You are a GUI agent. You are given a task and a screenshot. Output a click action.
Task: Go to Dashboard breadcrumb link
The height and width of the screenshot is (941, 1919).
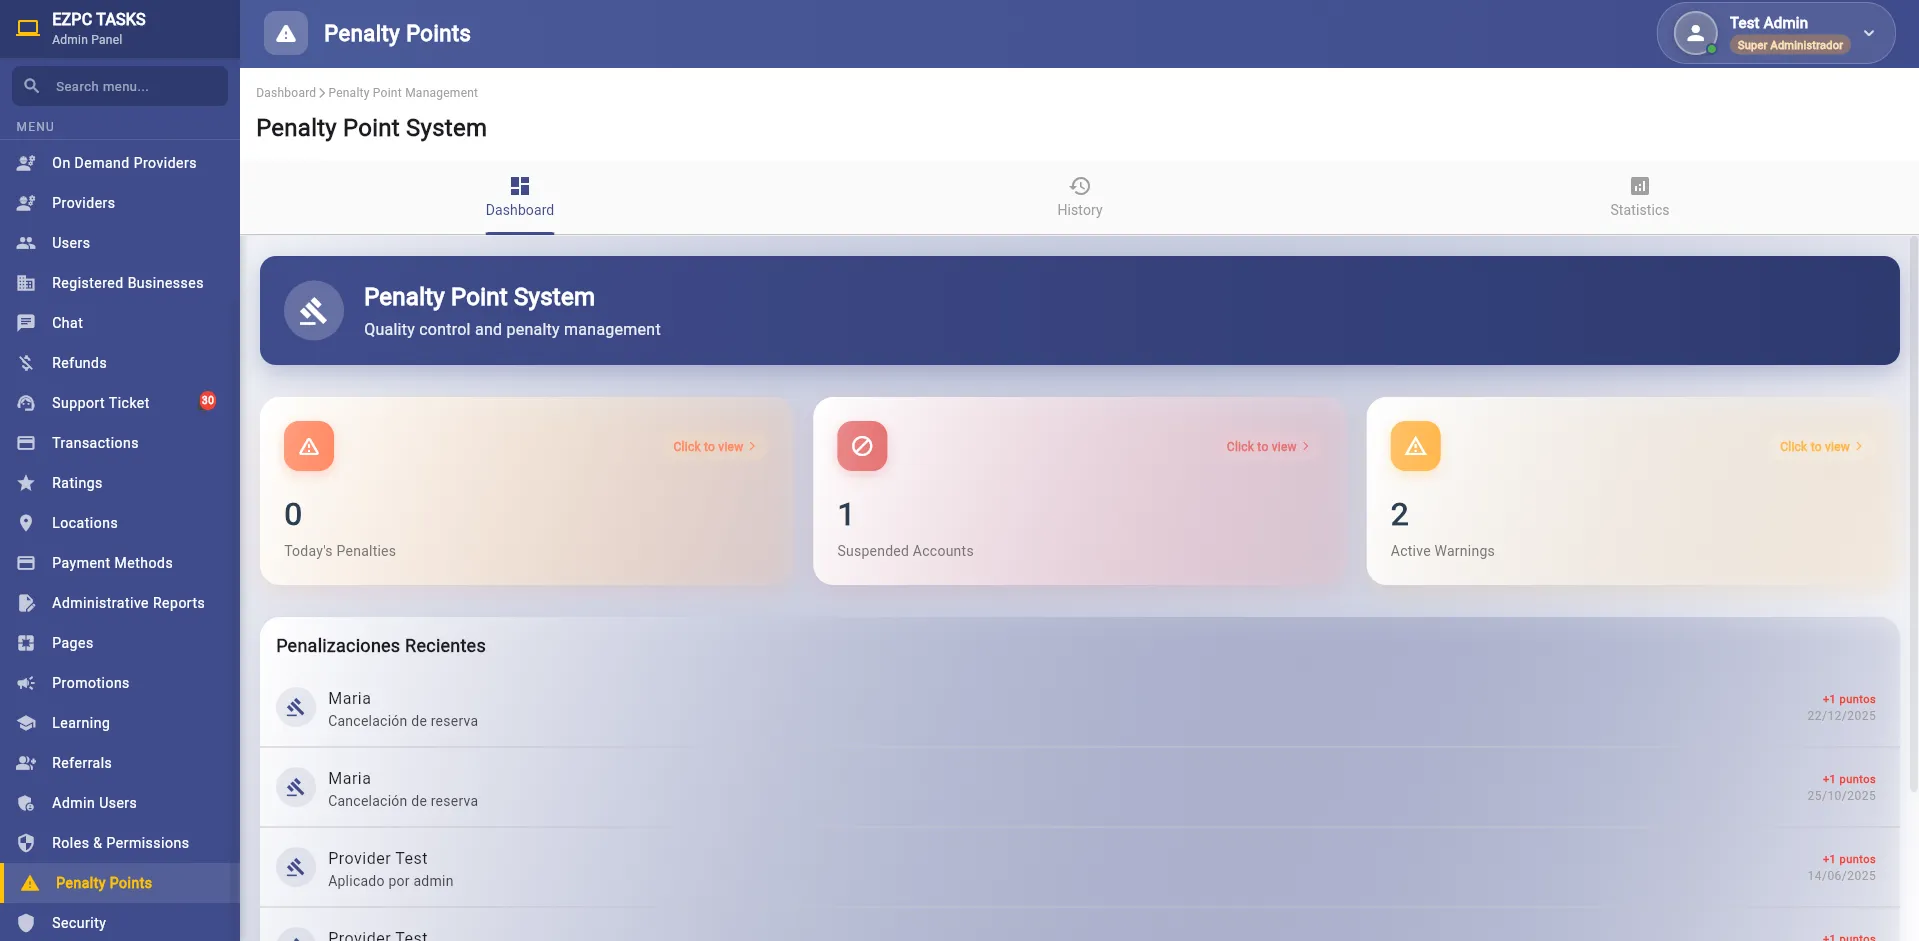pyautogui.click(x=286, y=93)
